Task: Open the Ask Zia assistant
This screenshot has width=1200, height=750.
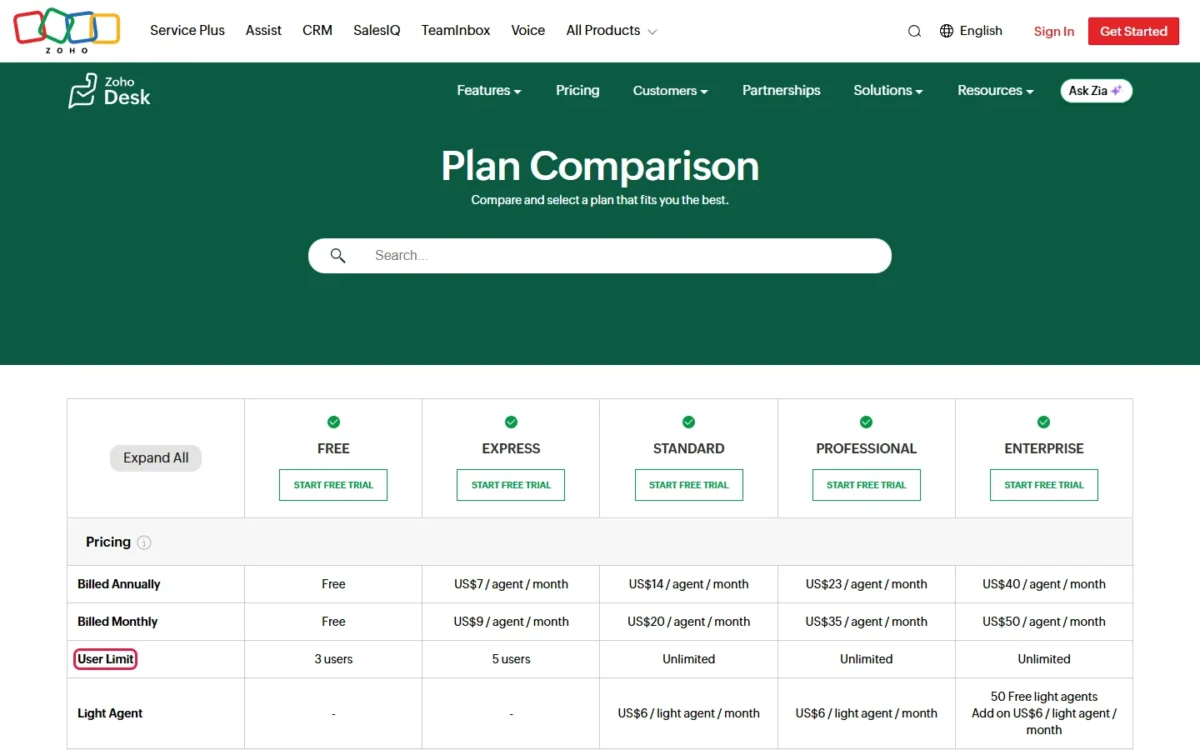Action: coord(1096,91)
